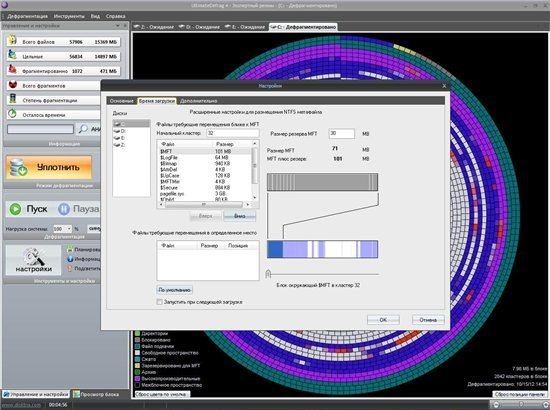
Task: Click the Уплотнить database icon
Action: [x=19, y=167]
